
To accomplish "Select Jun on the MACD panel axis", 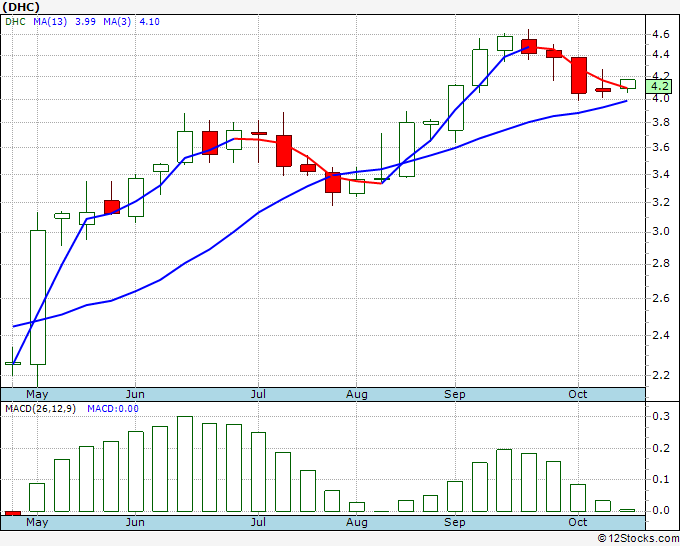I will [x=135, y=523].
